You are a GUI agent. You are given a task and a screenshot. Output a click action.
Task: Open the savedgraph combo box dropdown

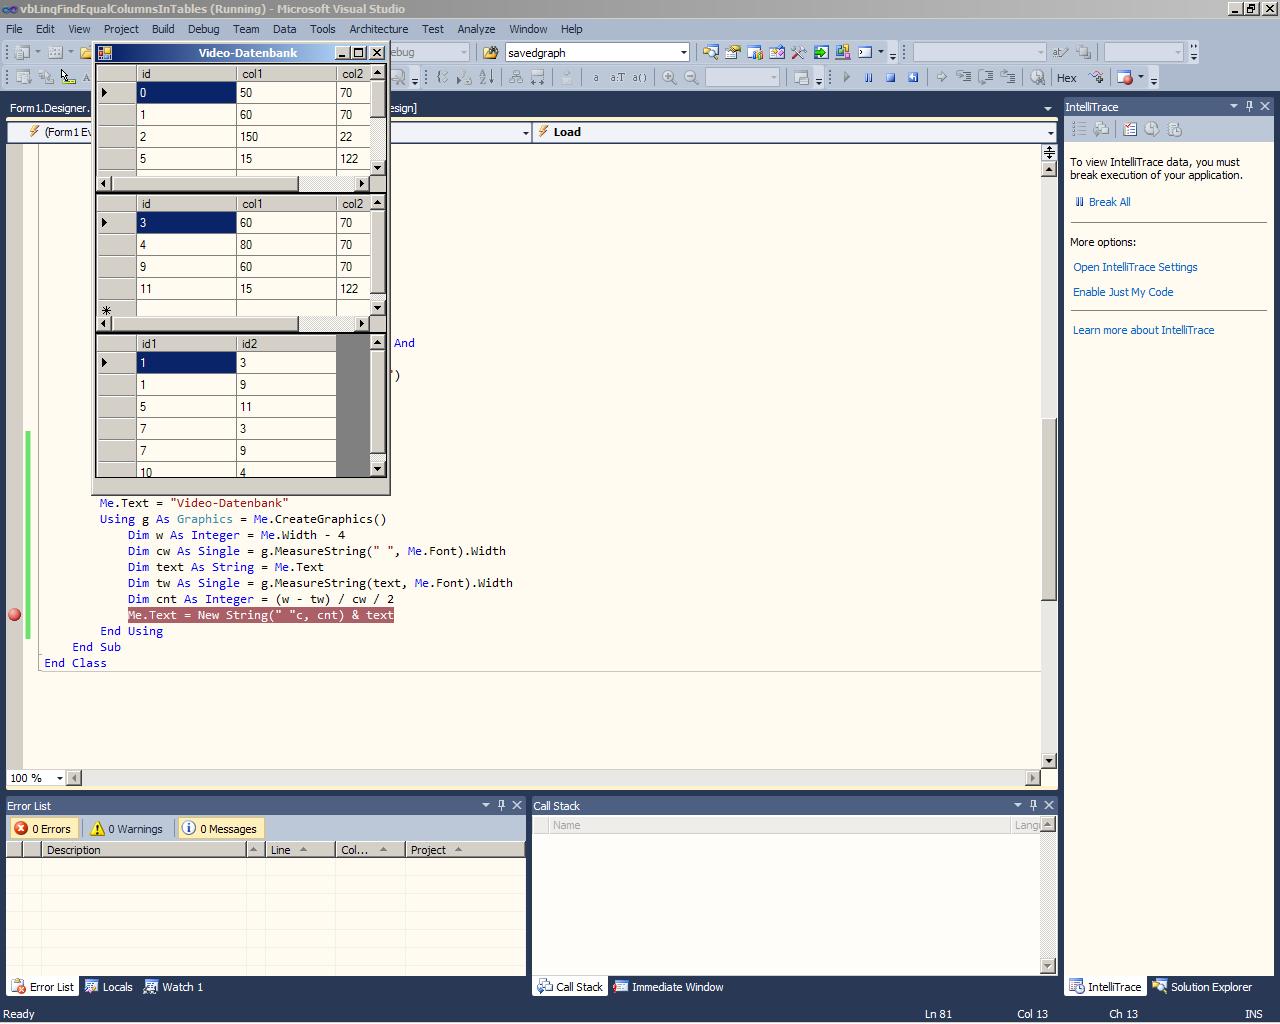point(683,53)
